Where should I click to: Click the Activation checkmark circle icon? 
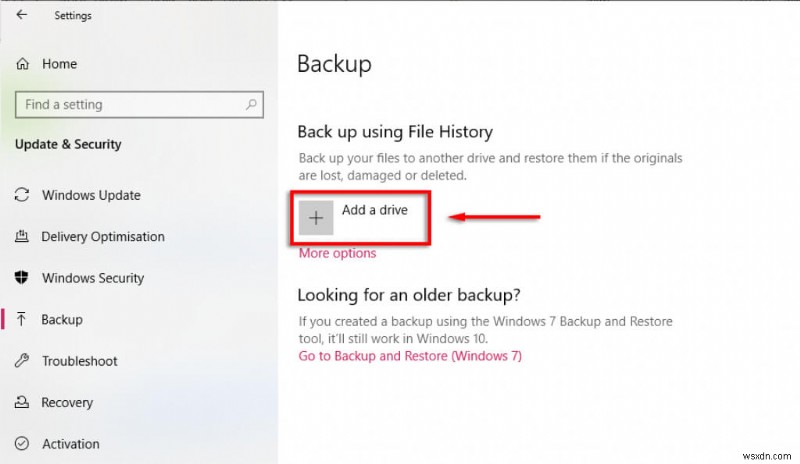tap(22, 444)
